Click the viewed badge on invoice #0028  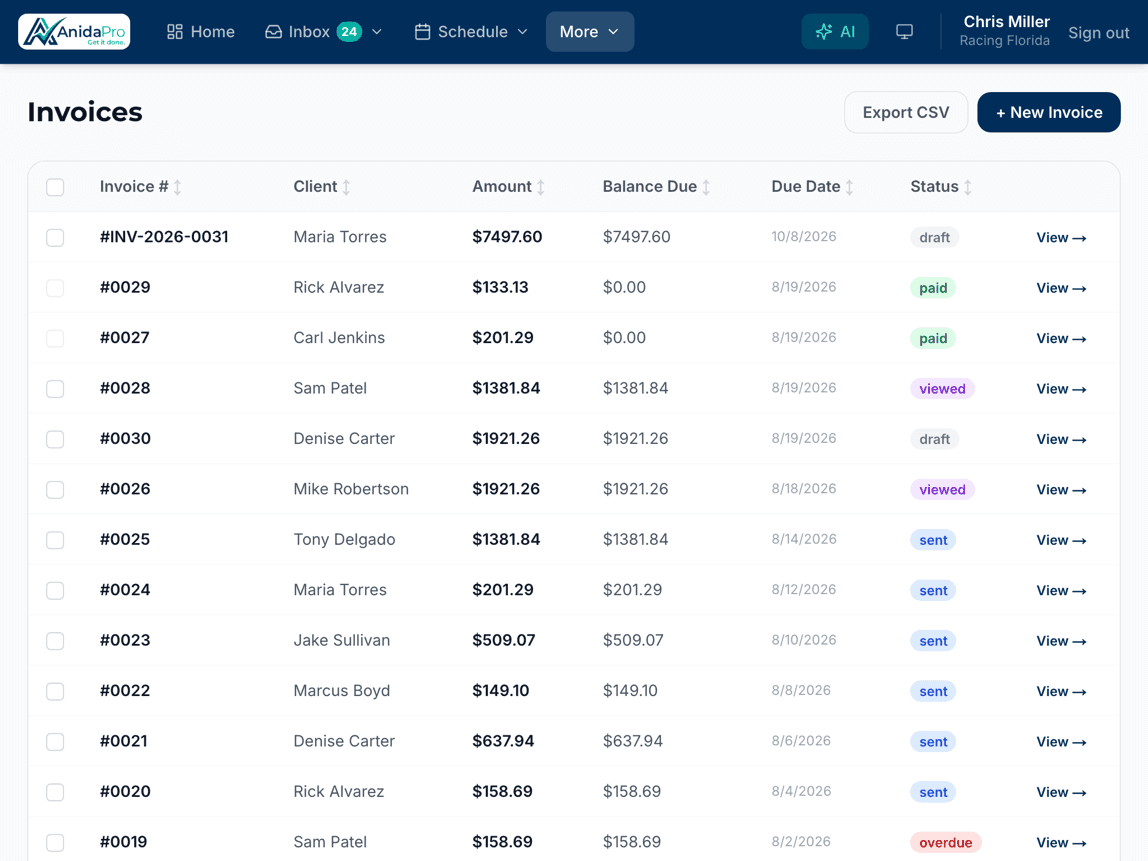pos(942,389)
